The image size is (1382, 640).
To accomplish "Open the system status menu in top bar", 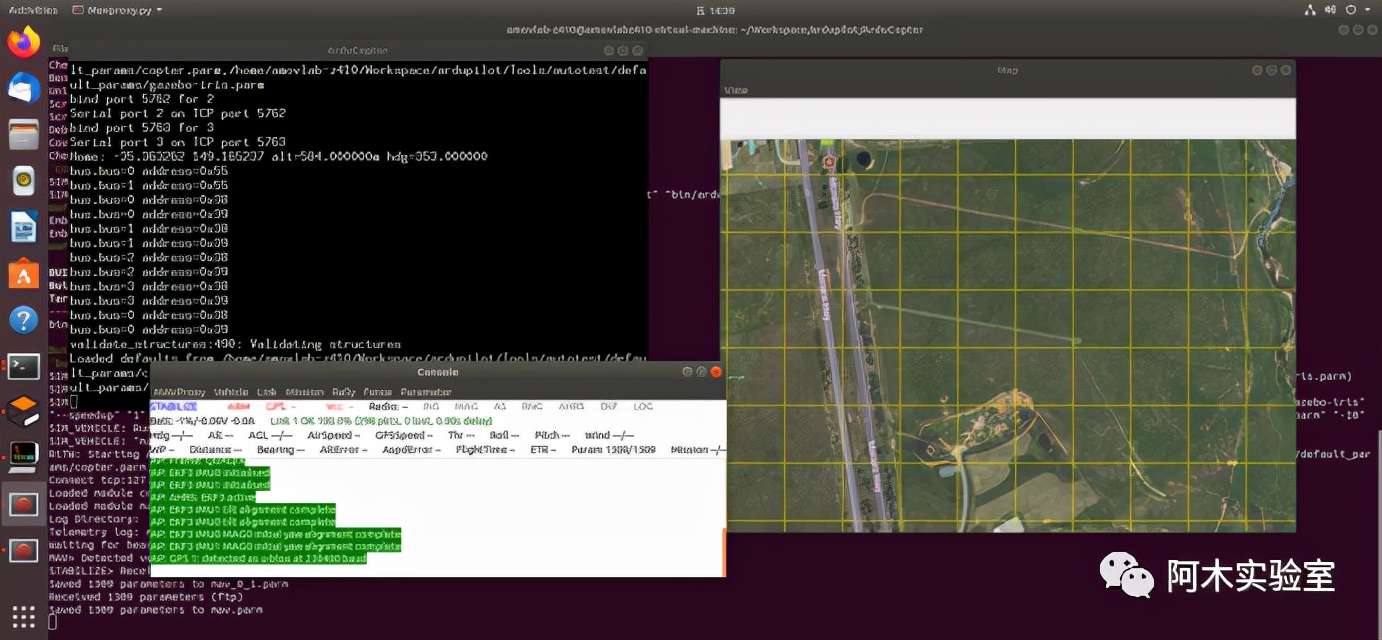I will coord(1352,10).
